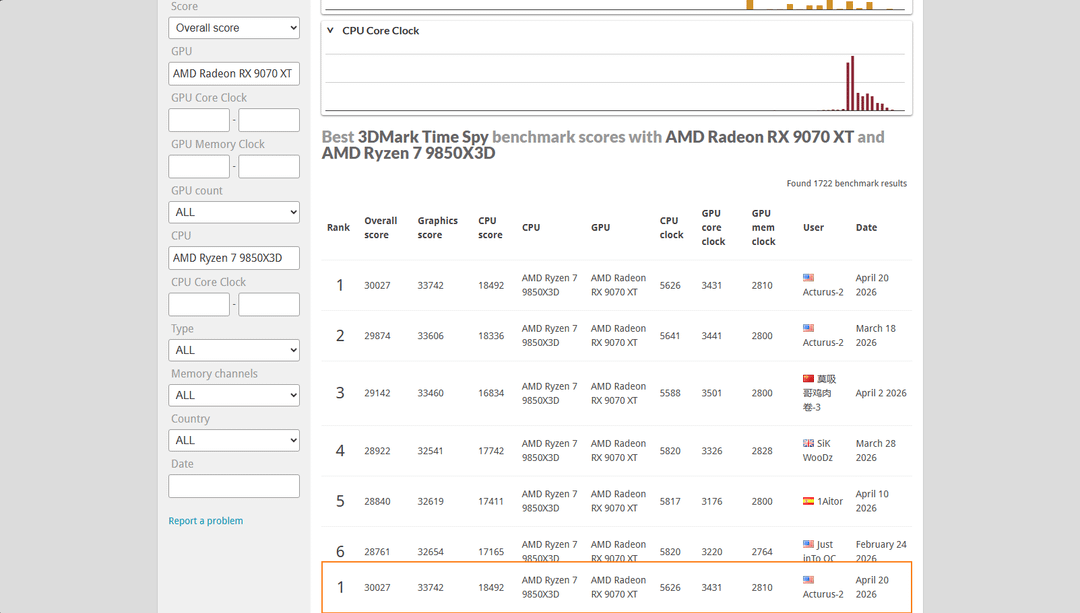
Task: Click the China flag in rank 3 row
Action: click(808, 379)
